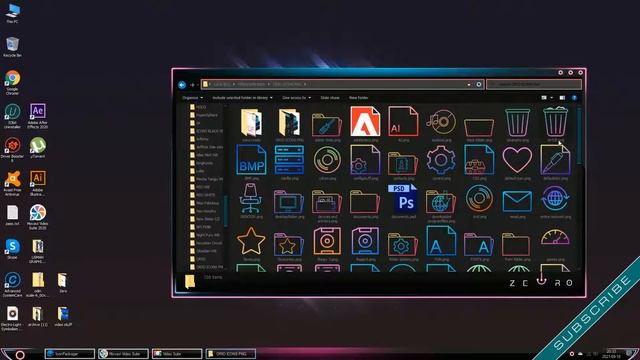
Task: Select the blue envelope email icon thumbnail
Action: tap(517, 201)
